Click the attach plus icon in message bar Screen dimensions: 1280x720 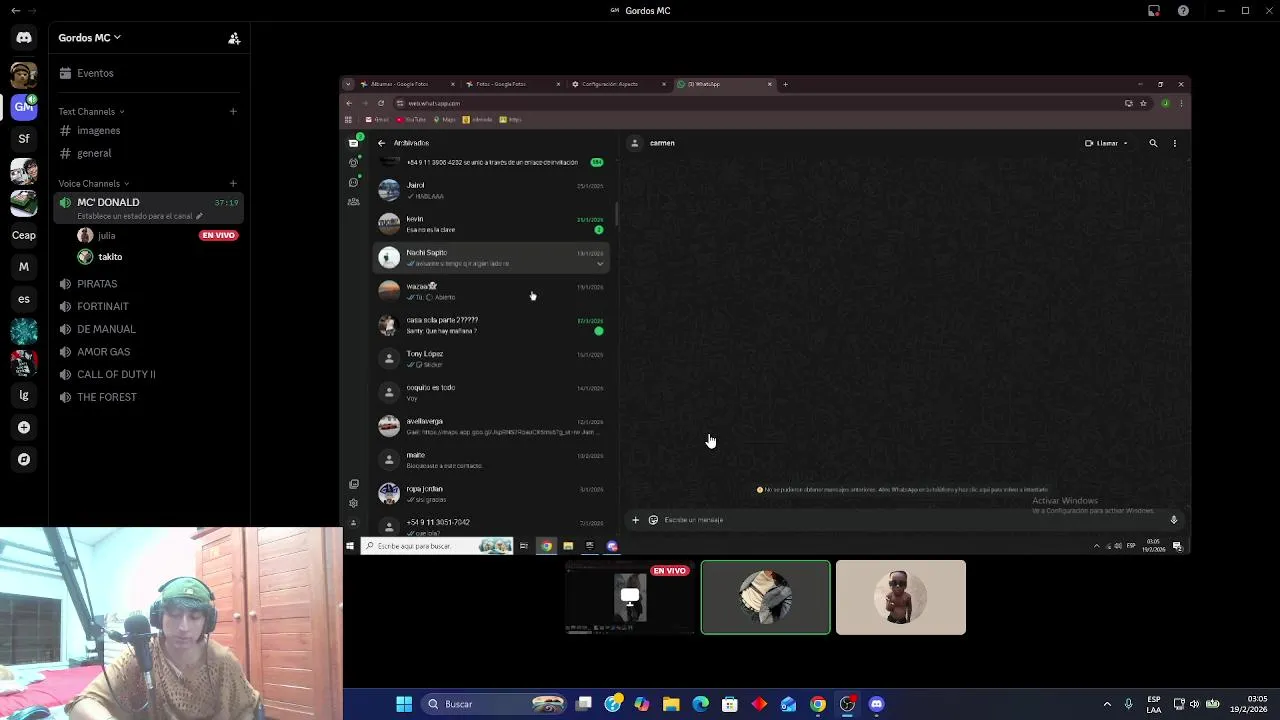pyautogui.click(x=635, y=520)
